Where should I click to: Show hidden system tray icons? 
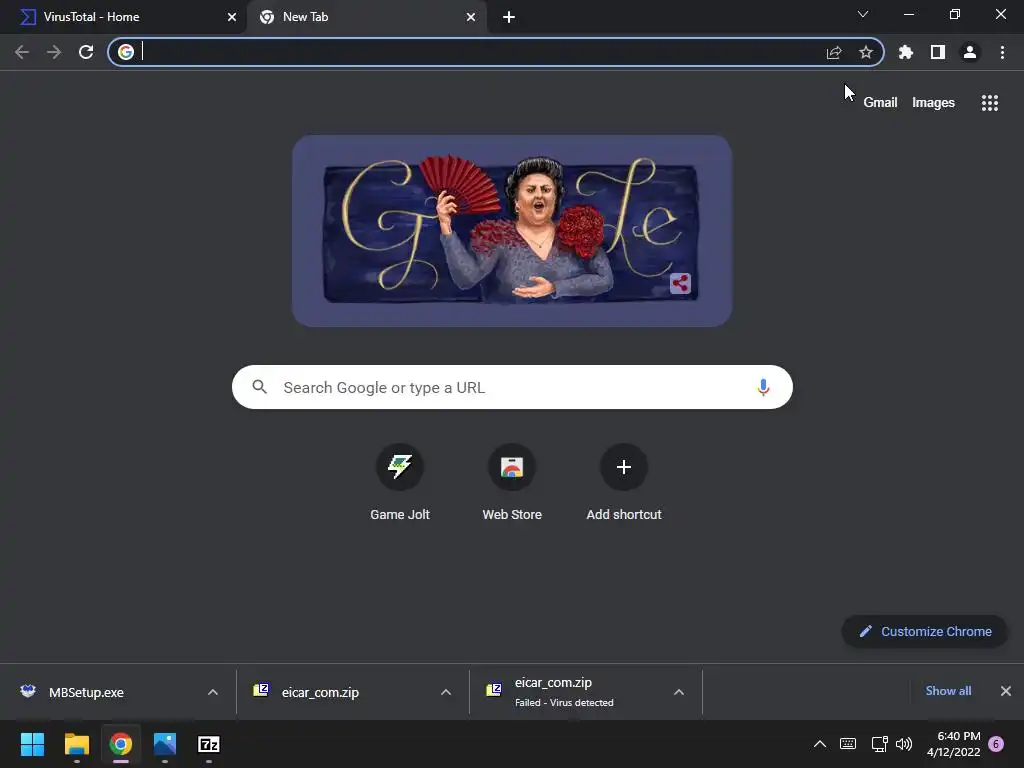(820, 744)
